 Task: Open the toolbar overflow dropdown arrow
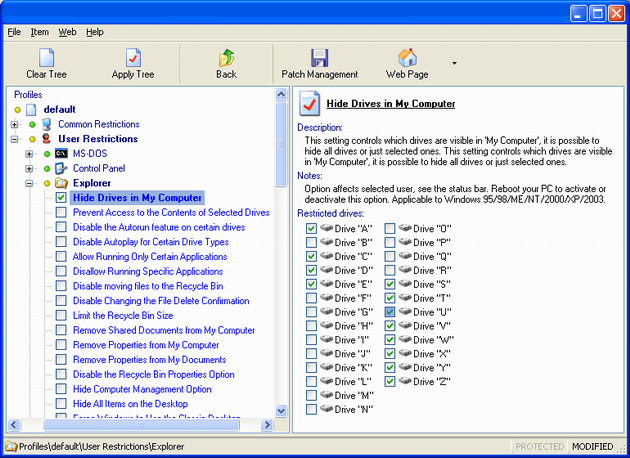tap(455, 63)
